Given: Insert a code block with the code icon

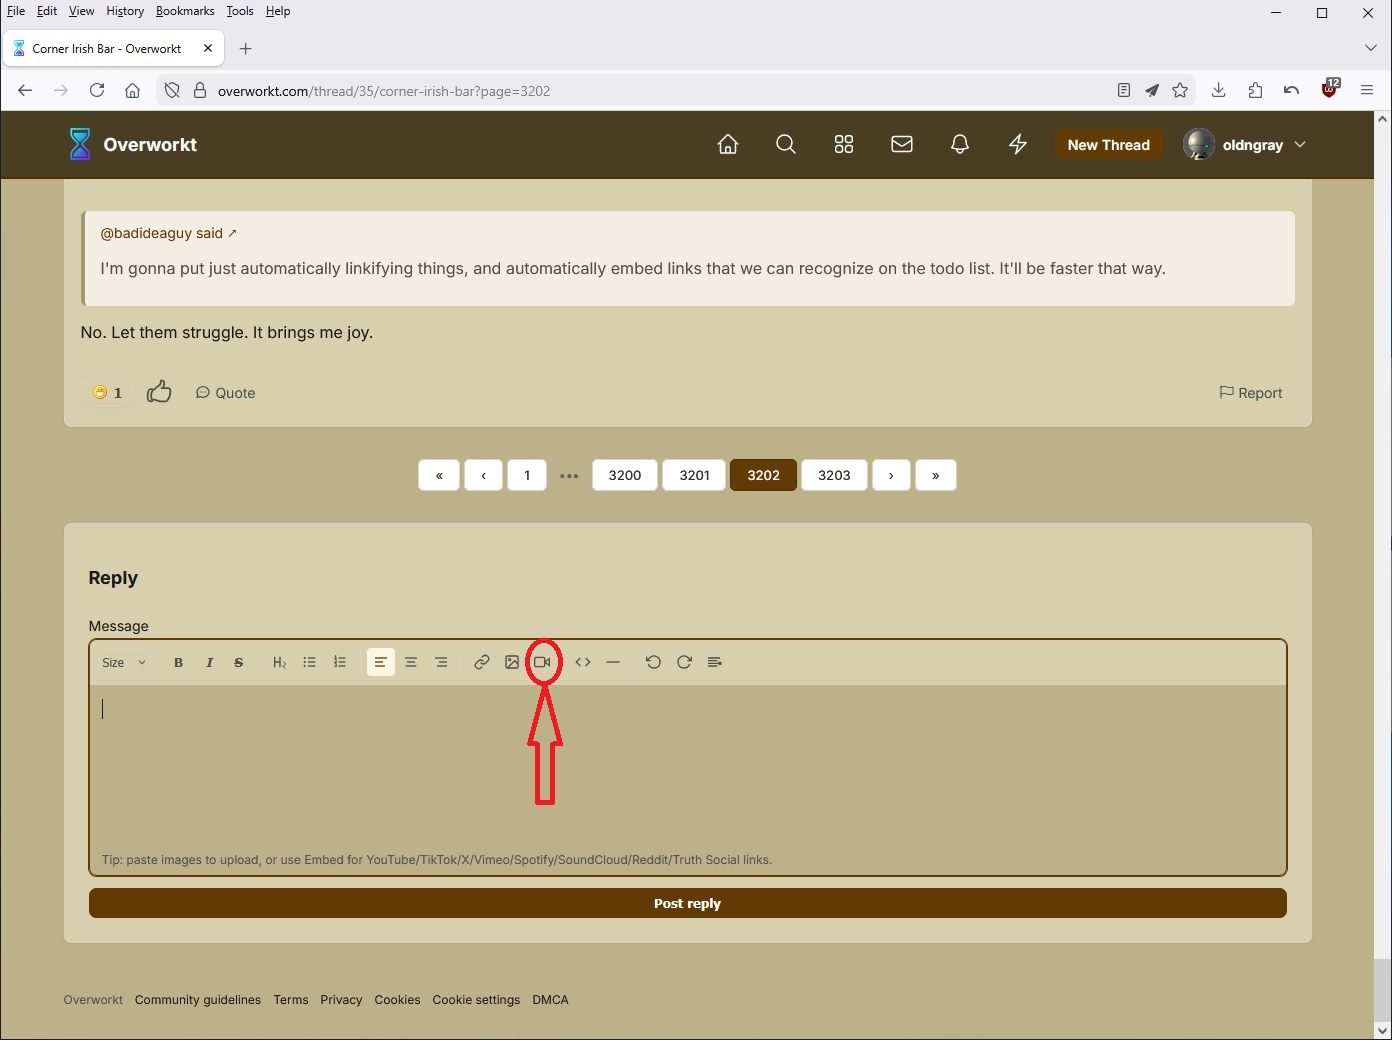Looking at the screenshot, I should pyautogui.click(x=583, y=662).
